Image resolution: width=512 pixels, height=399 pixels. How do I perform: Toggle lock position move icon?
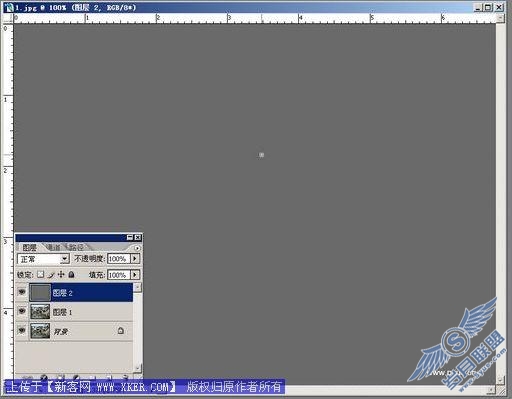pos(61,275)
